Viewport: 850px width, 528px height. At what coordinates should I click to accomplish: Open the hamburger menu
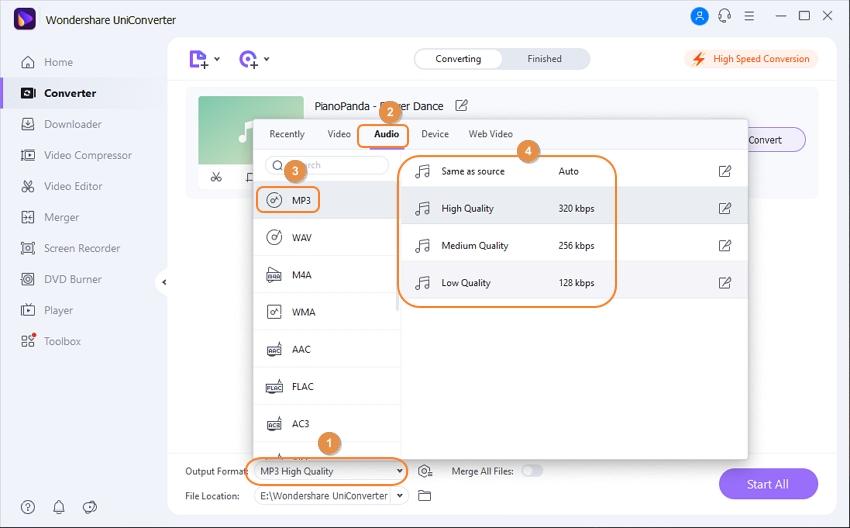pyautogui.click(x=749, y=16)
